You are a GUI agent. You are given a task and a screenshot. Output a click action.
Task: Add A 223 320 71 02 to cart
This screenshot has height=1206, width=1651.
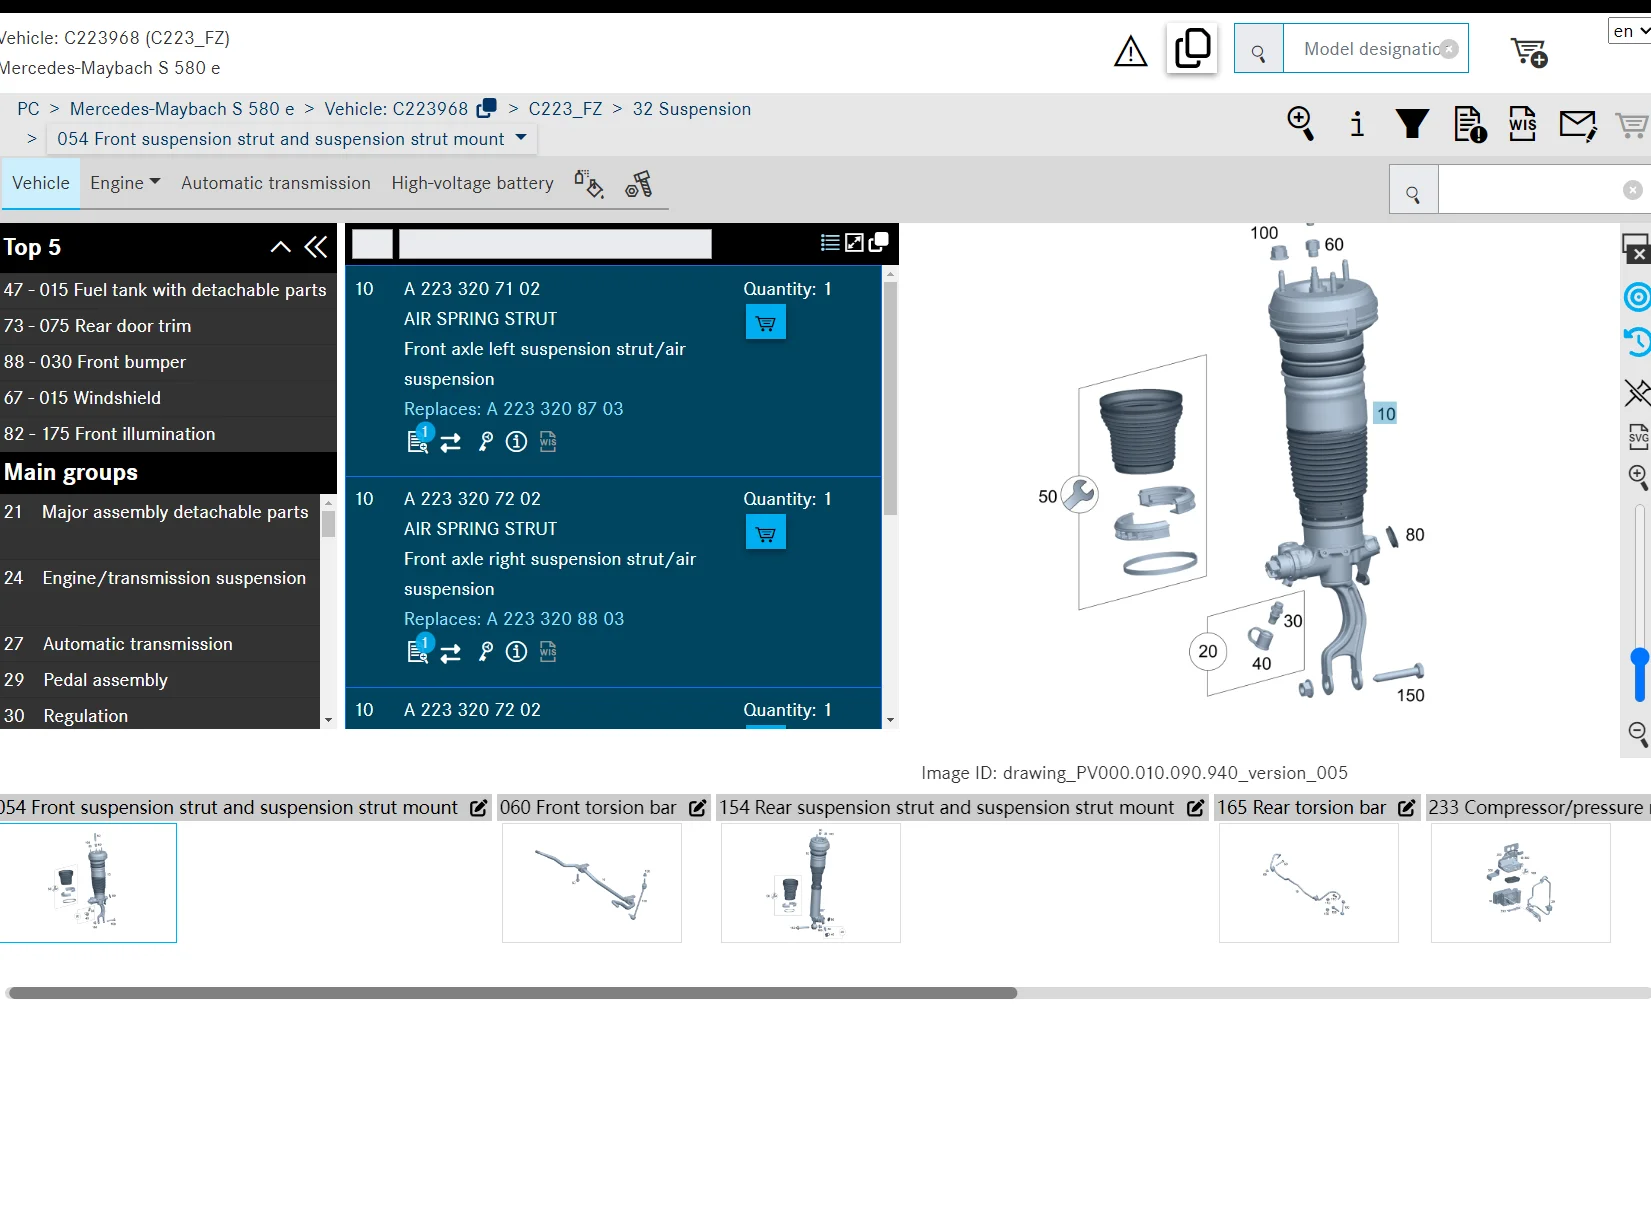coord(766,322)
